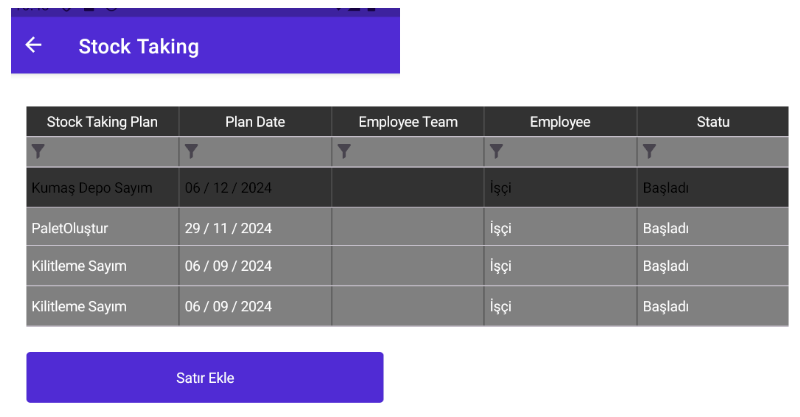Select the PaletOluştur plan row

click(407, 228)
